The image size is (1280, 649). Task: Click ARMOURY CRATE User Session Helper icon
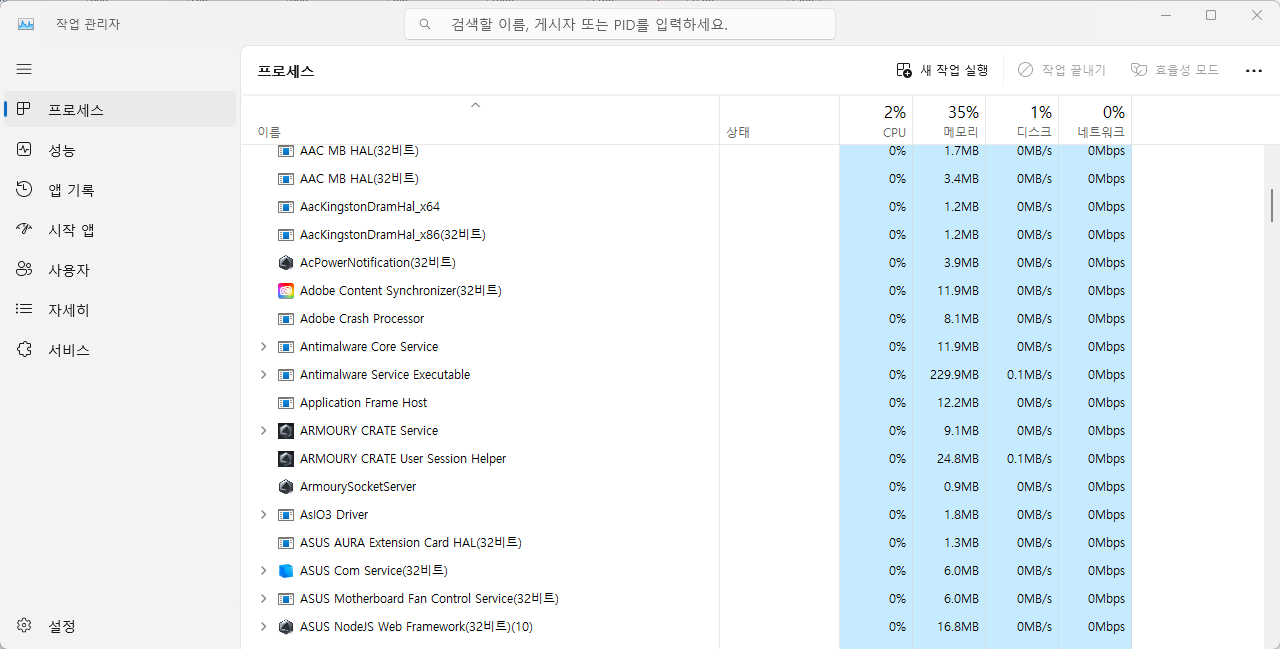click(286, 459)
